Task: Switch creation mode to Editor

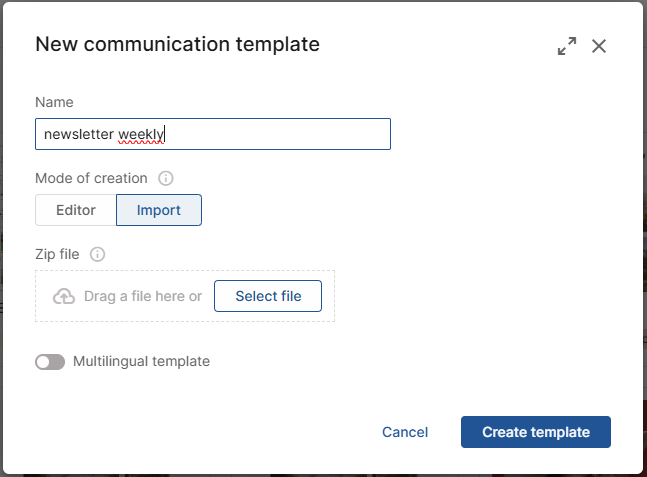Action: pos(76,210)
